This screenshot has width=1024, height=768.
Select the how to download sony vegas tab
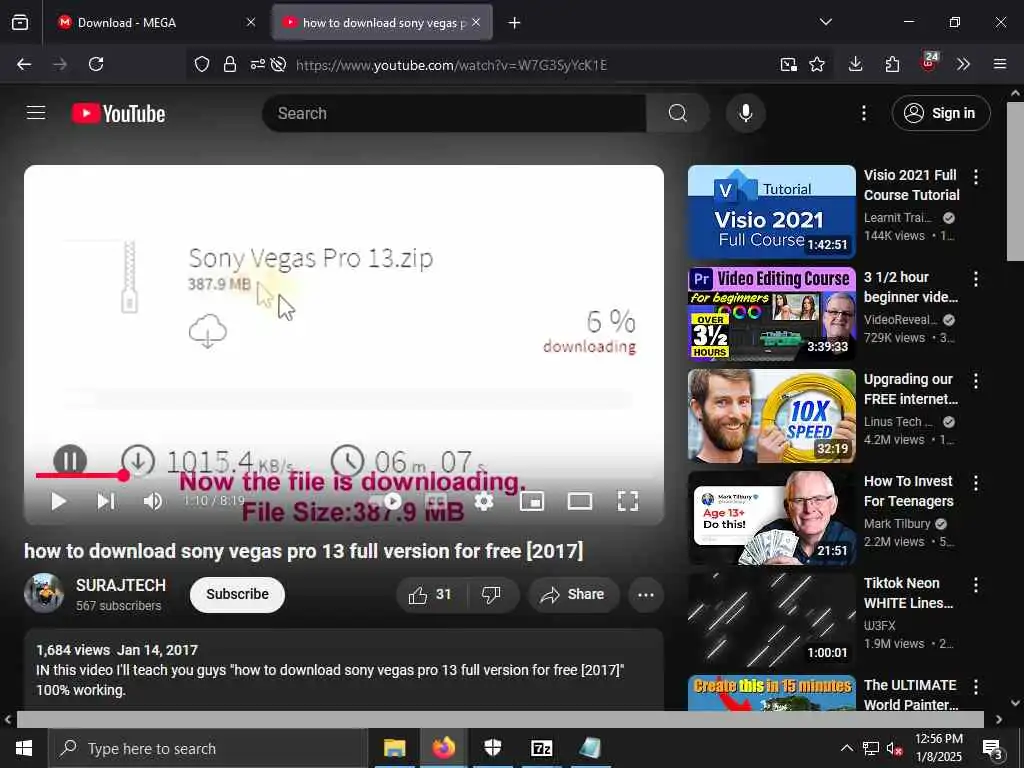pos(382,23)
